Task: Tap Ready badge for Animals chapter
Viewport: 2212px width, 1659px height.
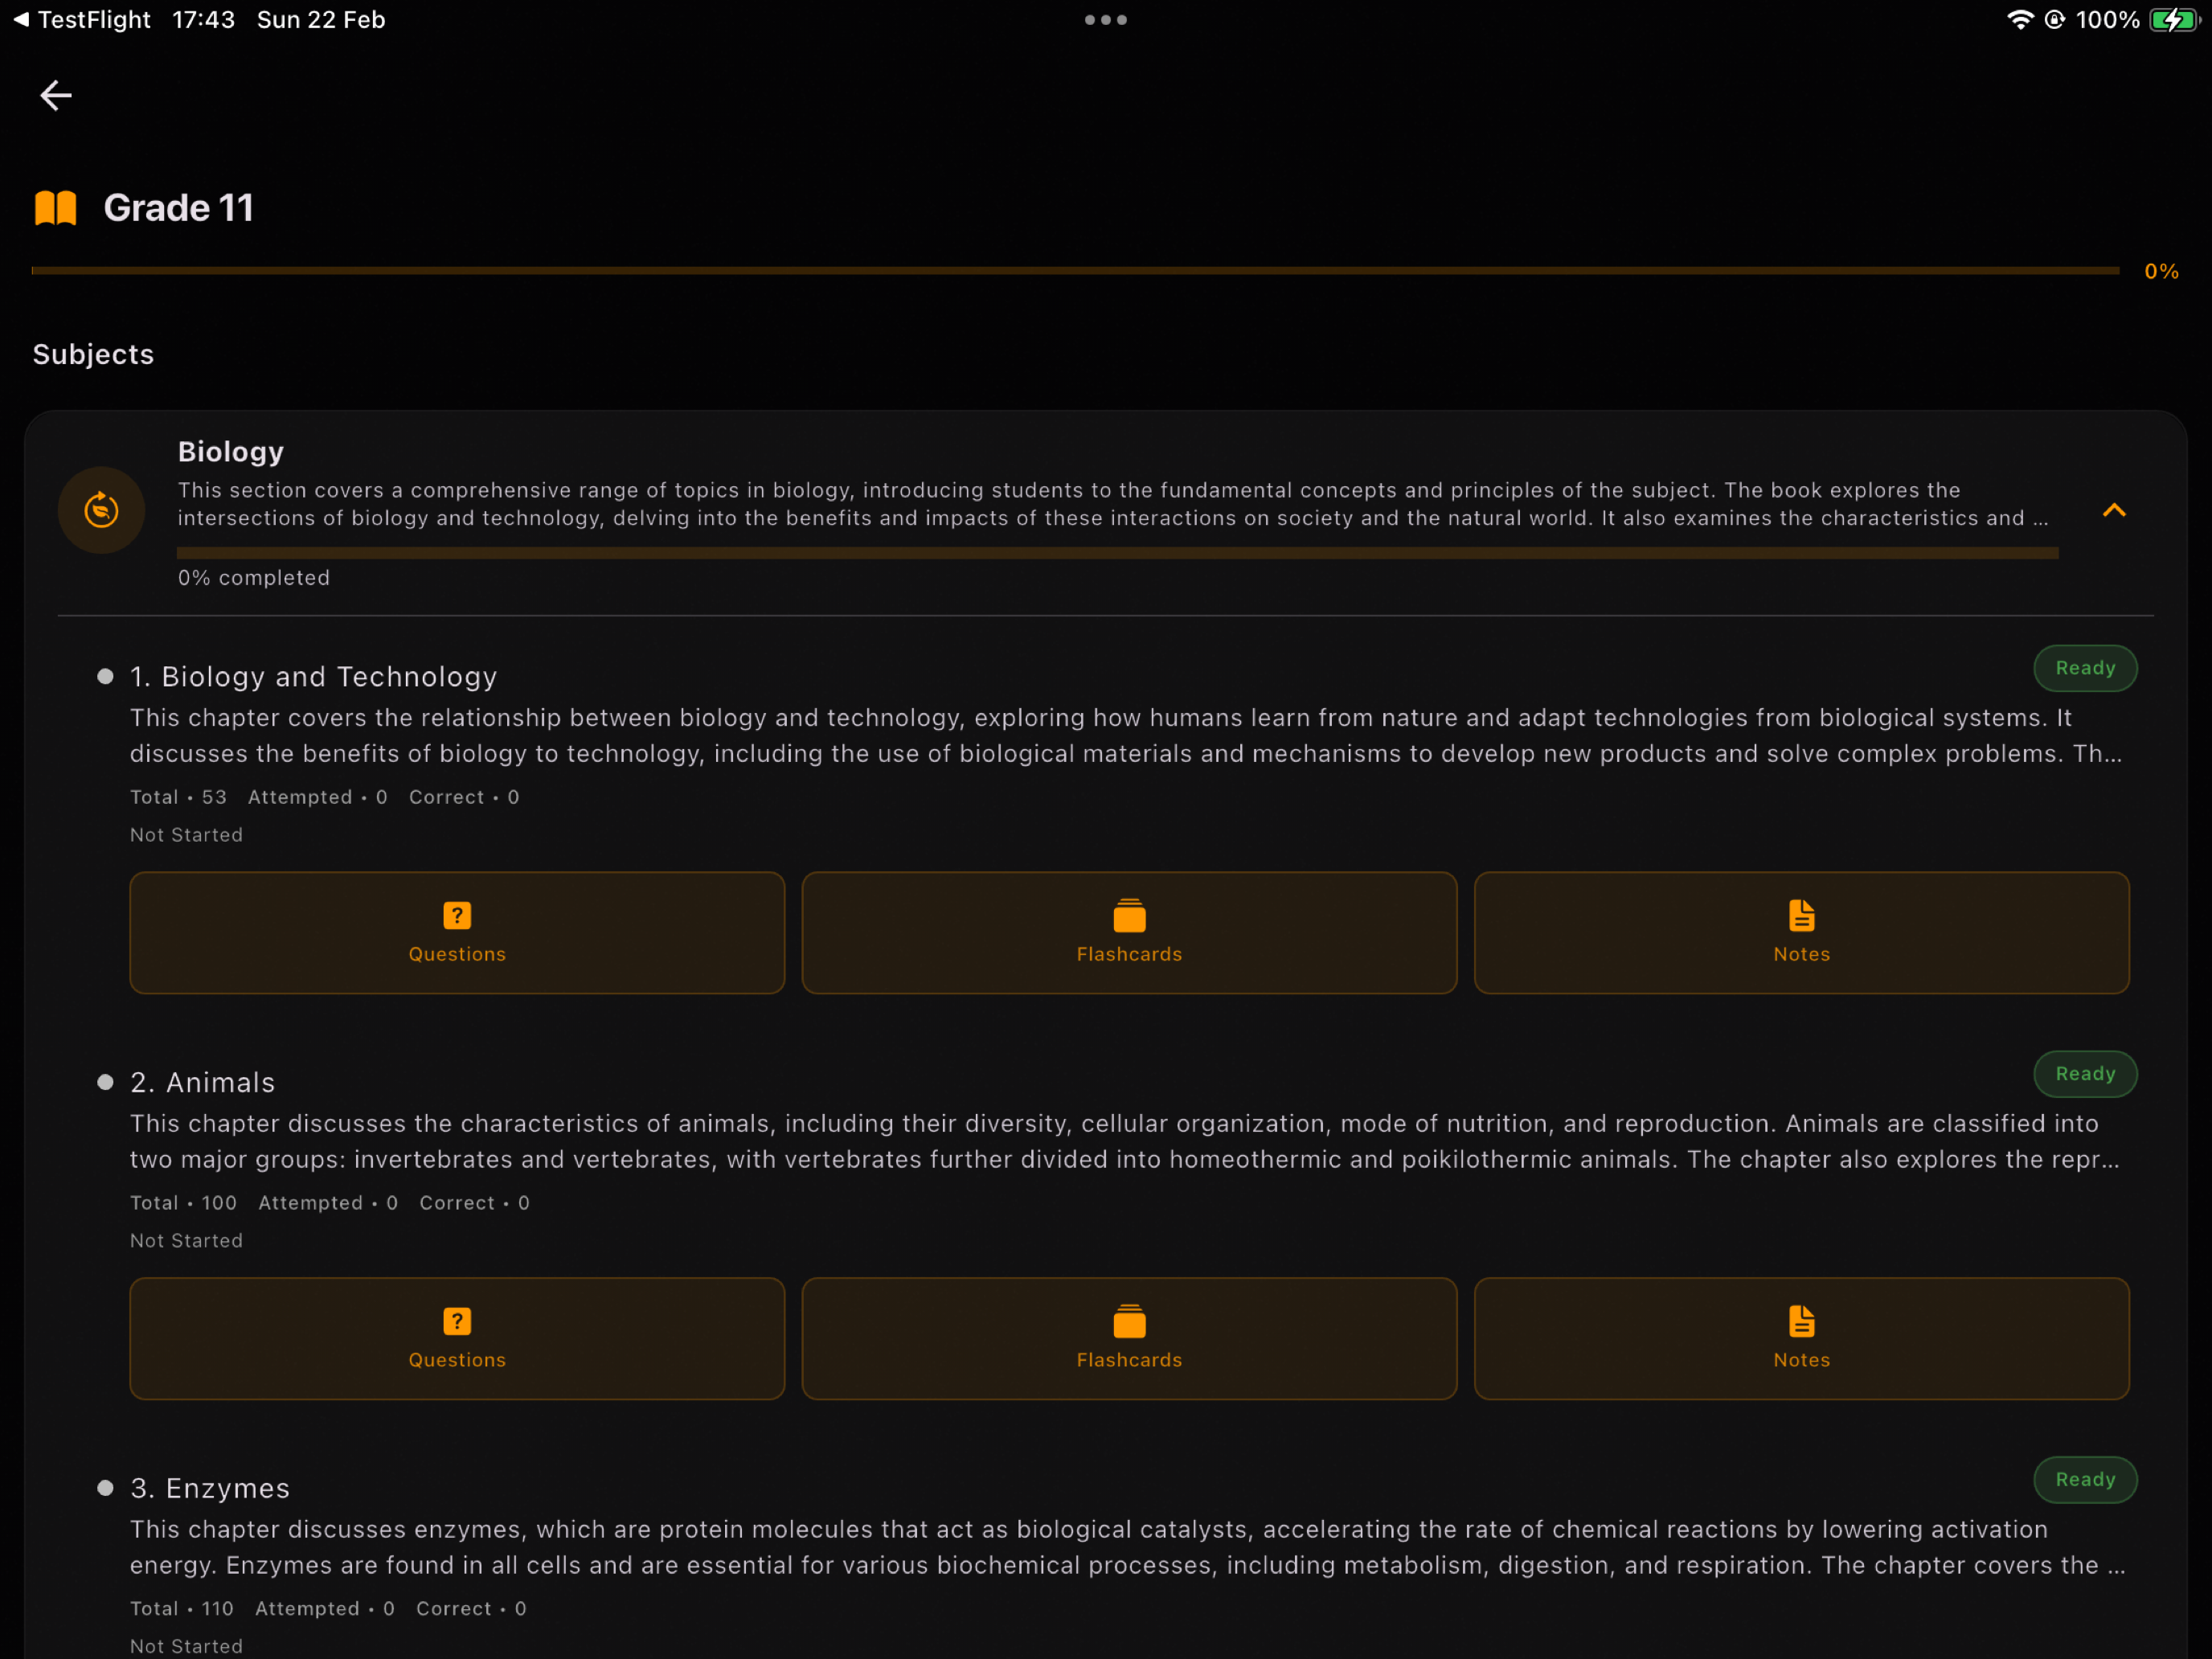Action: [2085, 1074]
